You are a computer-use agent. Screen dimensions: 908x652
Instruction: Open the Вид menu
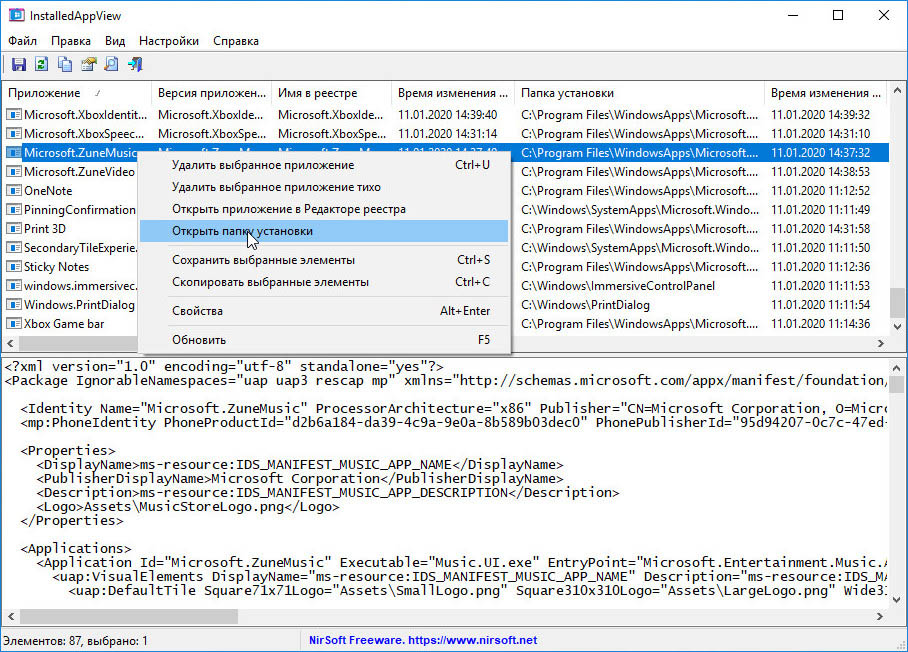[115, 41]
